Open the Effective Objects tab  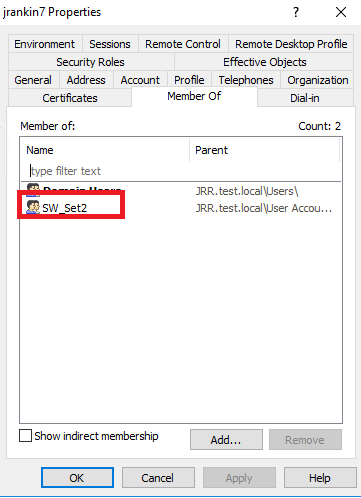click(265, 62)
